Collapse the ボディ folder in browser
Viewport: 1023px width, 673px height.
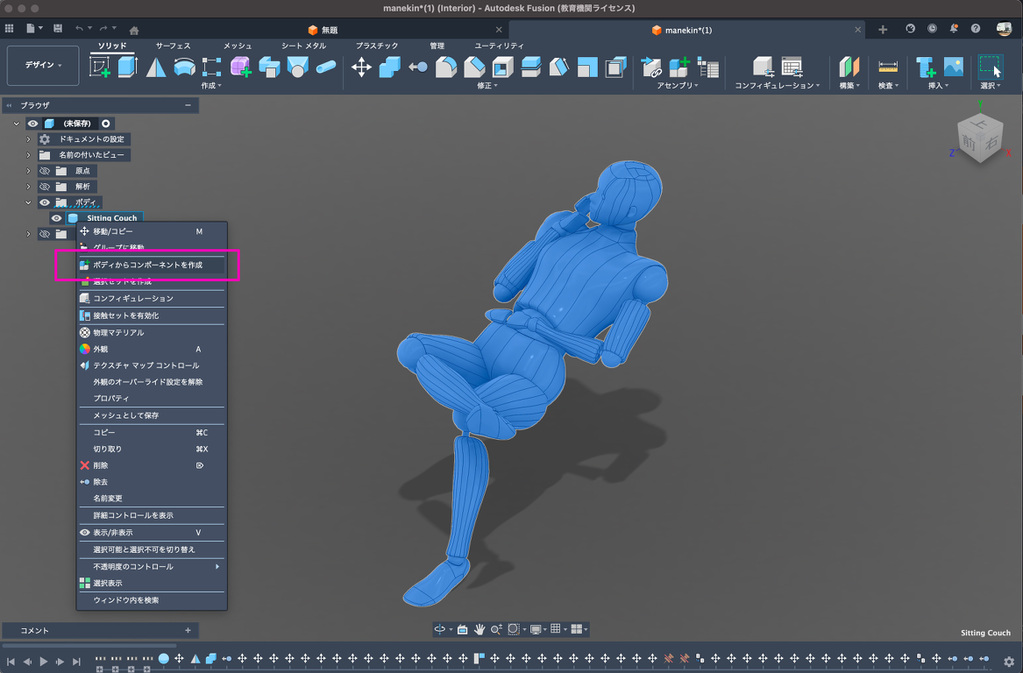tap(29, 203)
